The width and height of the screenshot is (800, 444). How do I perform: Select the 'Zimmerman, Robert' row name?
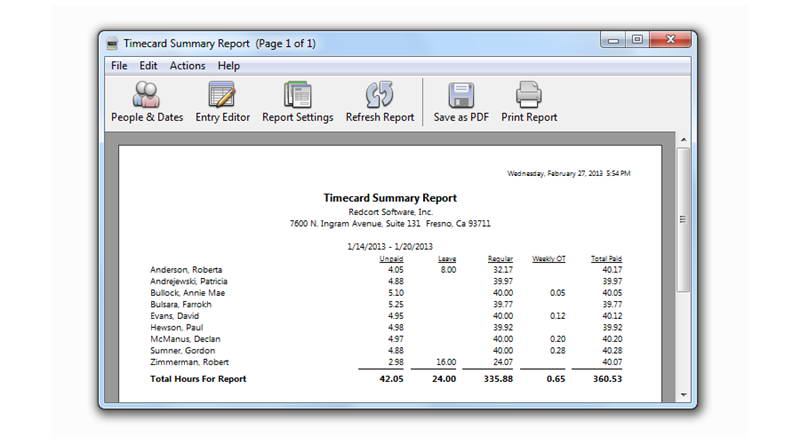pyautogui.click(x=189, y=362)
